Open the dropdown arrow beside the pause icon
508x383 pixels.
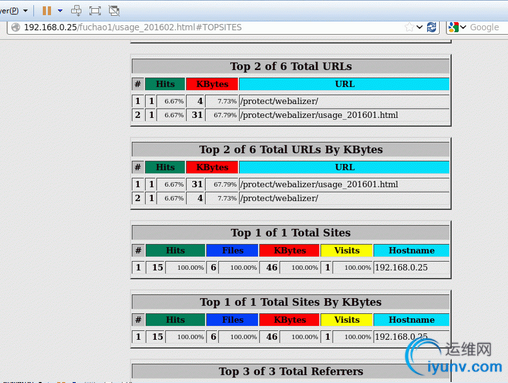(60, 11)
